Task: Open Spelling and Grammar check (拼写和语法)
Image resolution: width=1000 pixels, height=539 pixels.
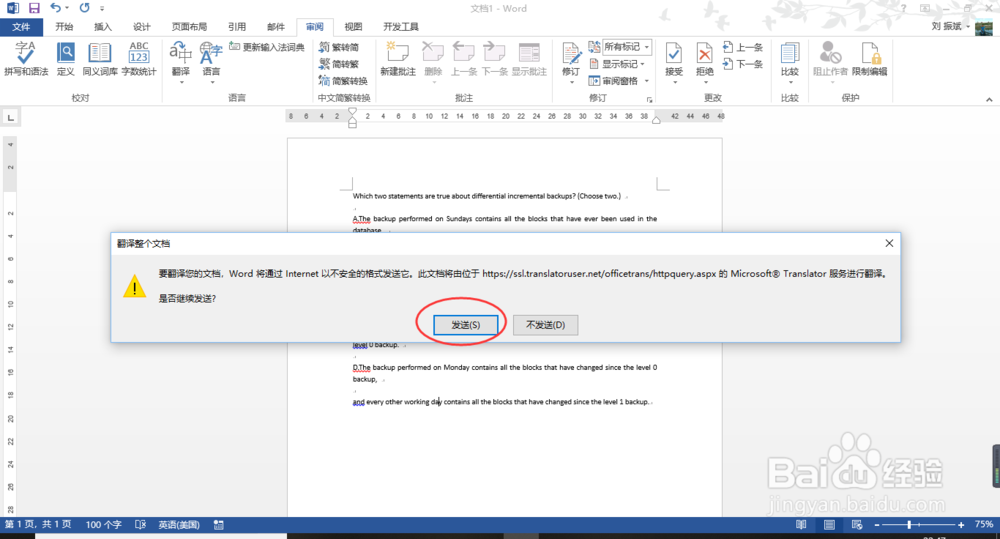Action: pos(26,59)
